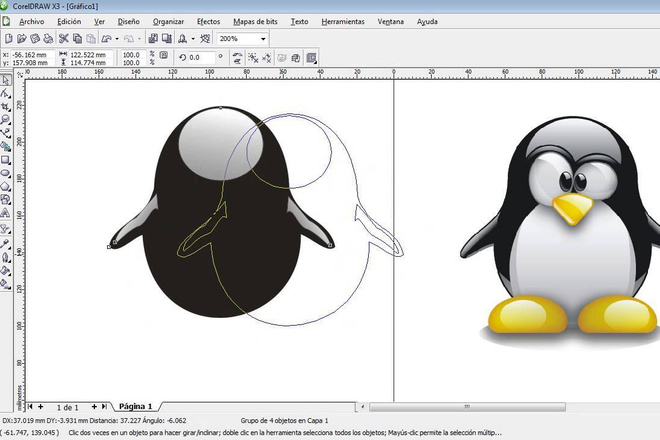This screenshot has width=660, height=440.
Task: Select the Ellipse tool
Action: [x=5, y=173]
